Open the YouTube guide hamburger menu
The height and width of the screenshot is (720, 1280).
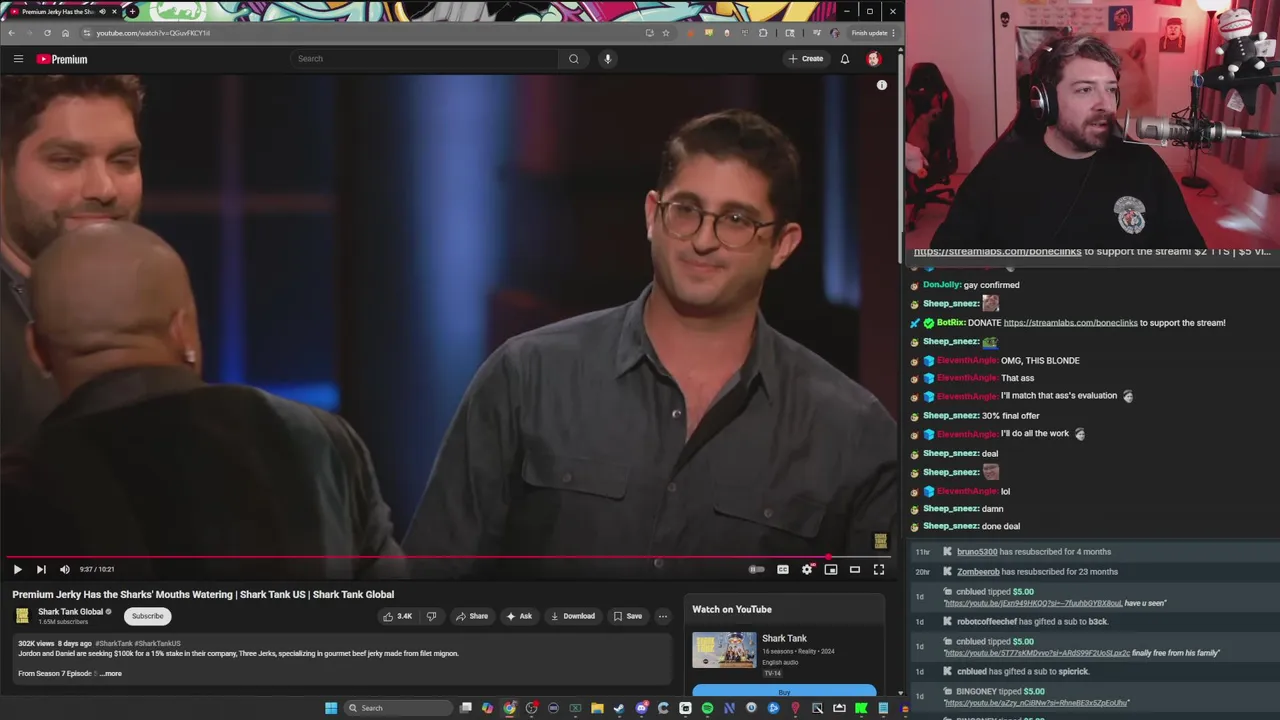pyautogui.click(x=18, y=59)
